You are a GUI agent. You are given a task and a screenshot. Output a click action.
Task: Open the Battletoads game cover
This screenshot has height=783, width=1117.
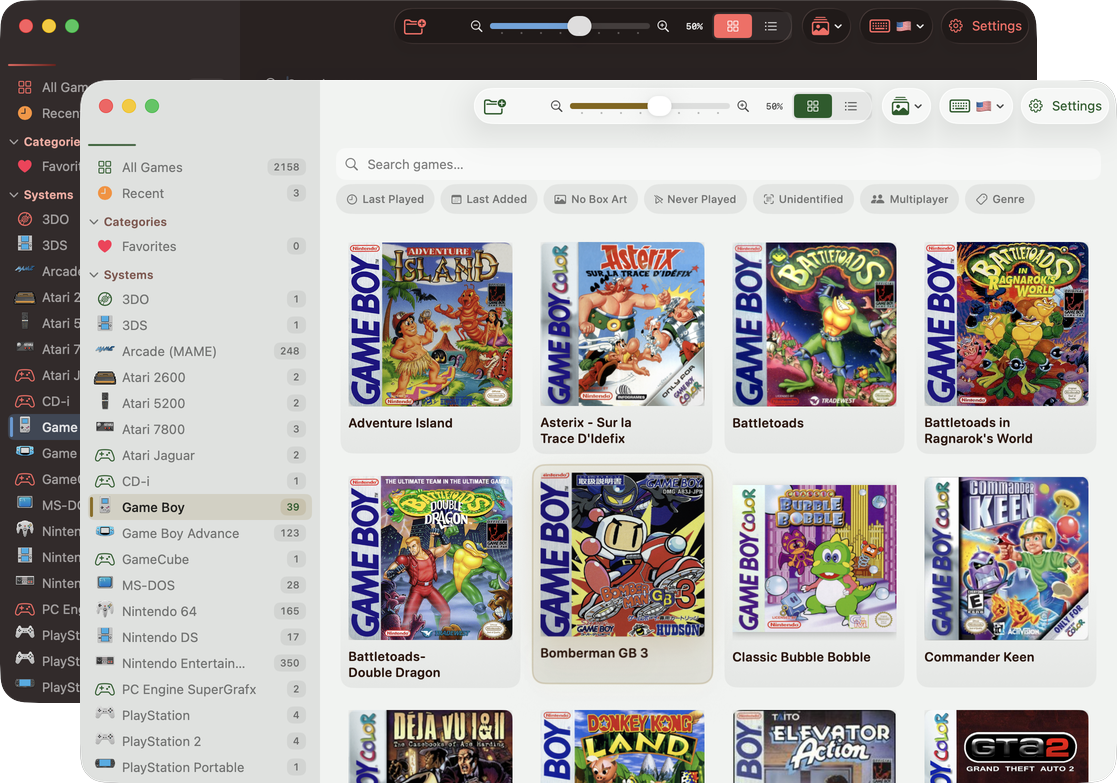click(x=814, y=325)
